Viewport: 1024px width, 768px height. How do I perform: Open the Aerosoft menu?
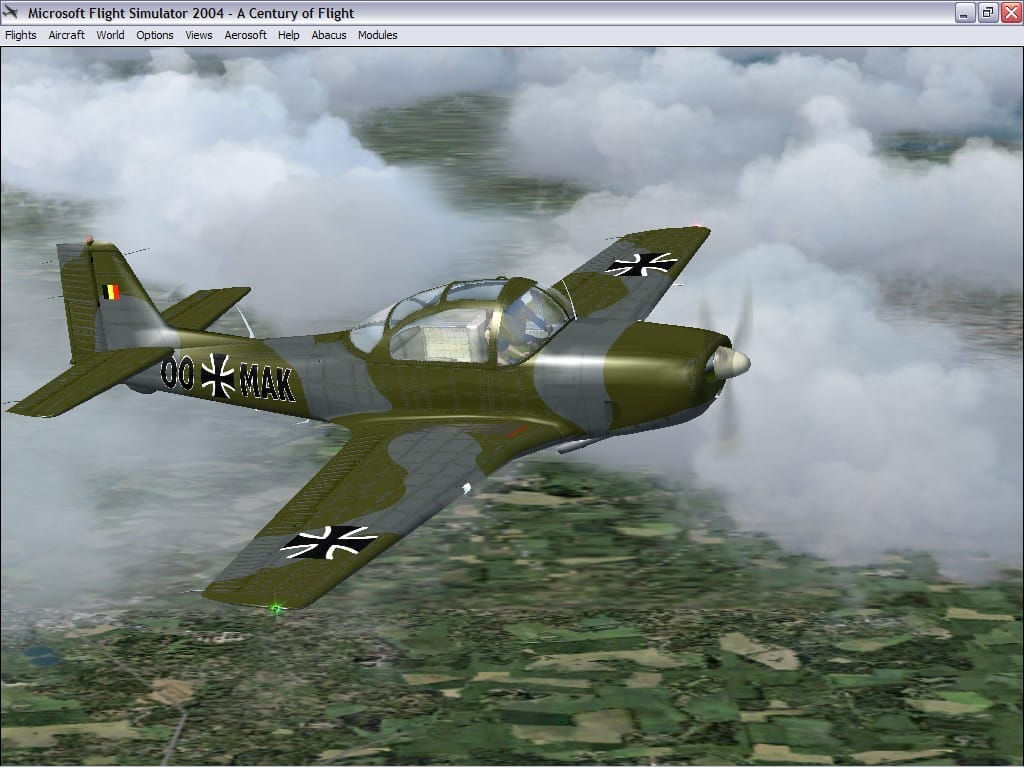point(245,35)
